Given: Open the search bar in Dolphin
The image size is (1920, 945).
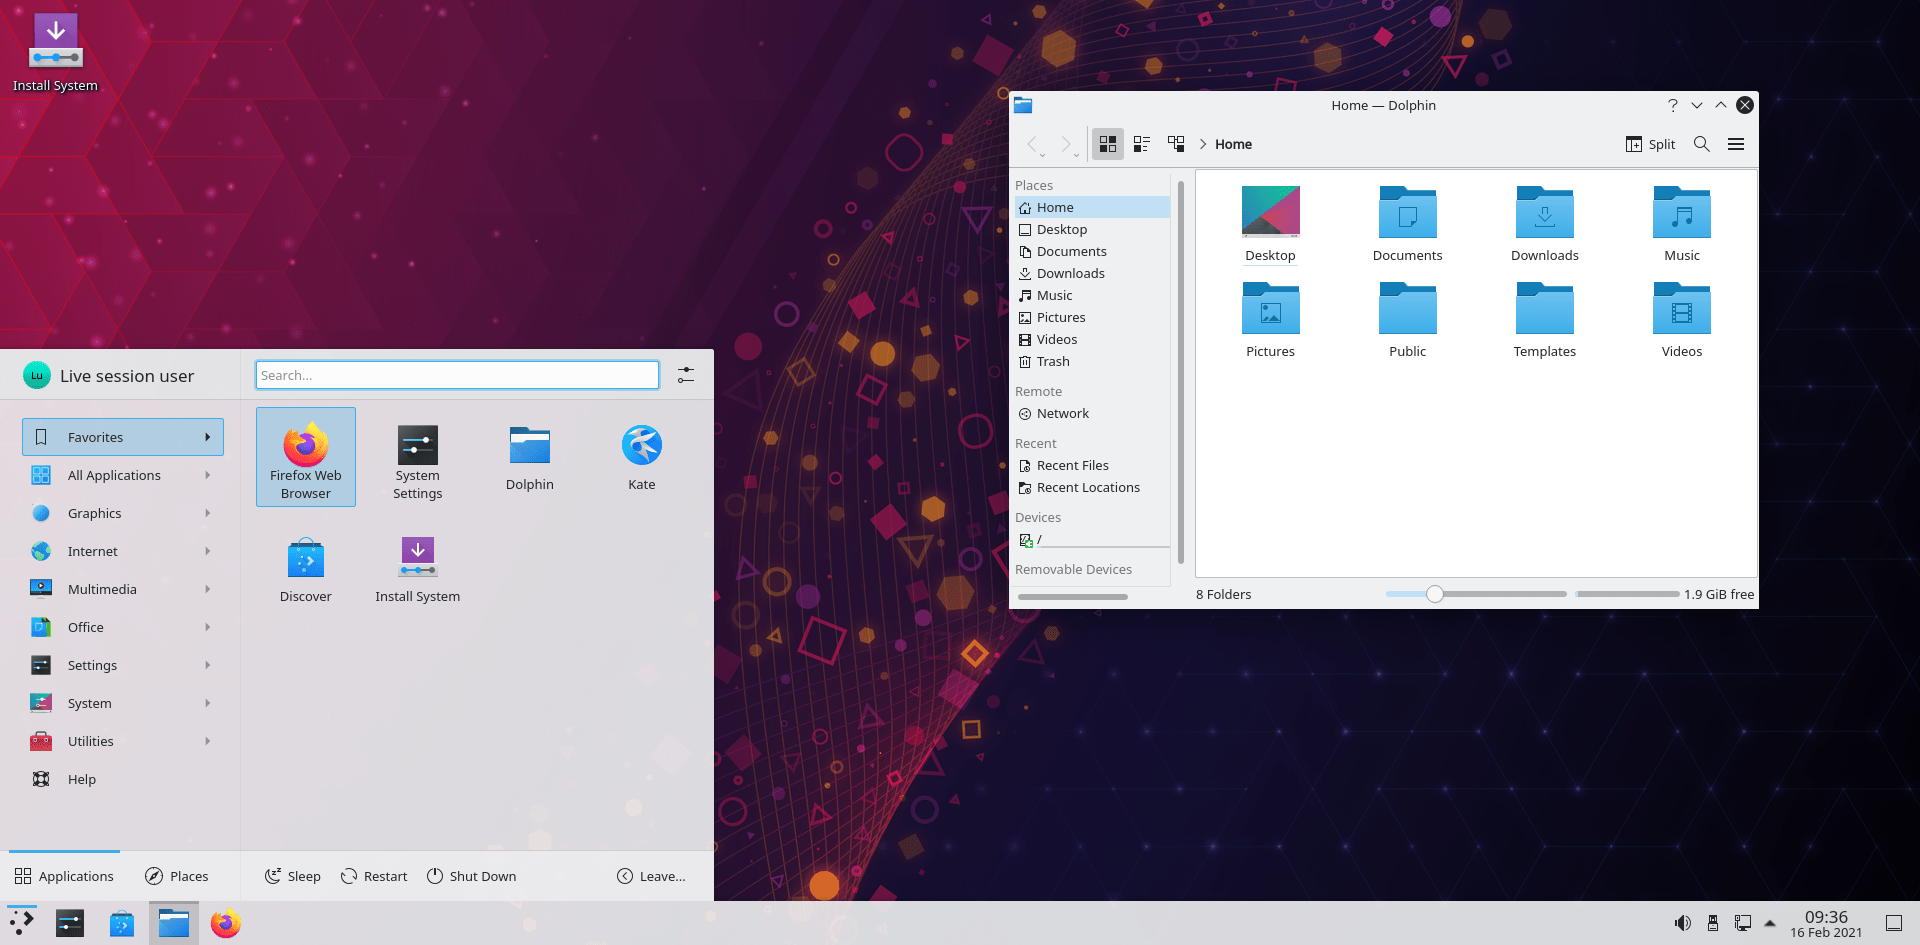Looking at the screenshot, I should (x=1701, y=144).
